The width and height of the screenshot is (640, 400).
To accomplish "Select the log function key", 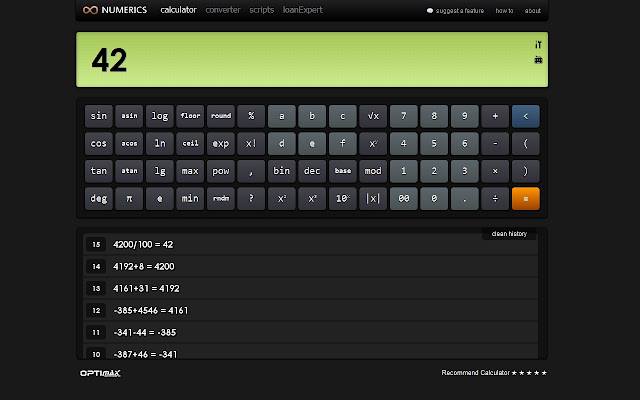I will coord(160,116).
